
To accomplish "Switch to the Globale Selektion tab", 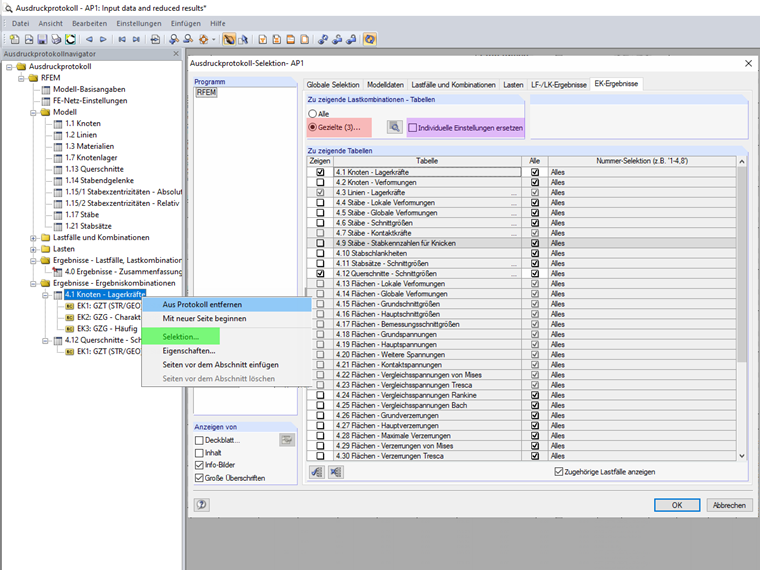I will pyautogui.click(x=333, y=85).
